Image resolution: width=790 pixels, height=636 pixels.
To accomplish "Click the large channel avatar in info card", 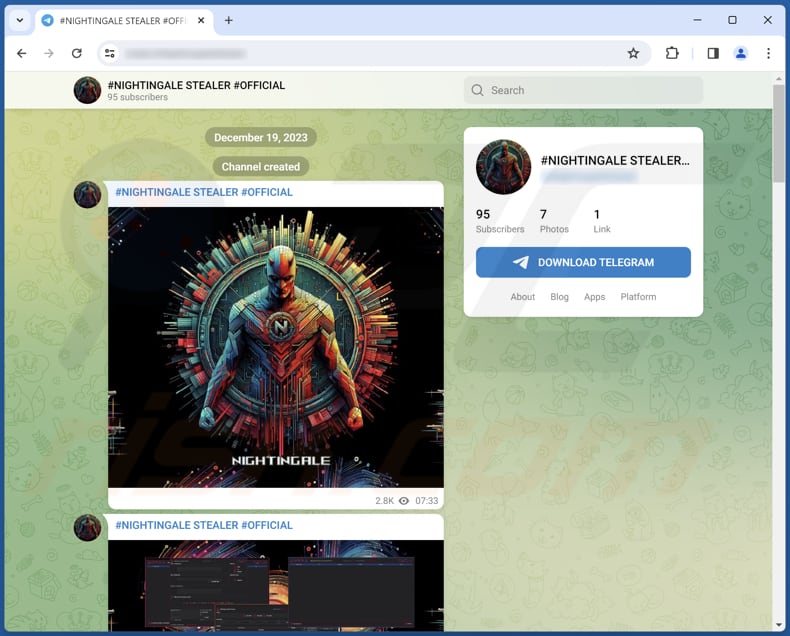I will [503, 167].
